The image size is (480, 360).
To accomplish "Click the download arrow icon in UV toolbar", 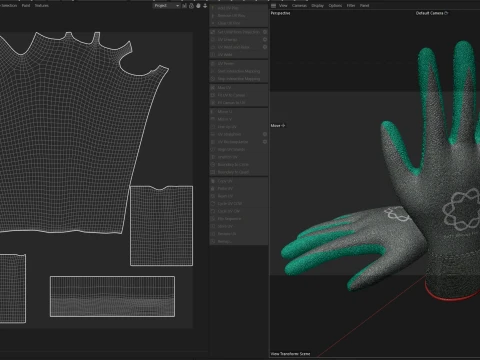I will point(205,6).
